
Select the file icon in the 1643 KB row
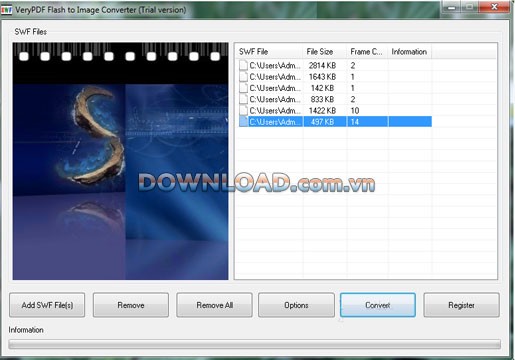(243, 77)
